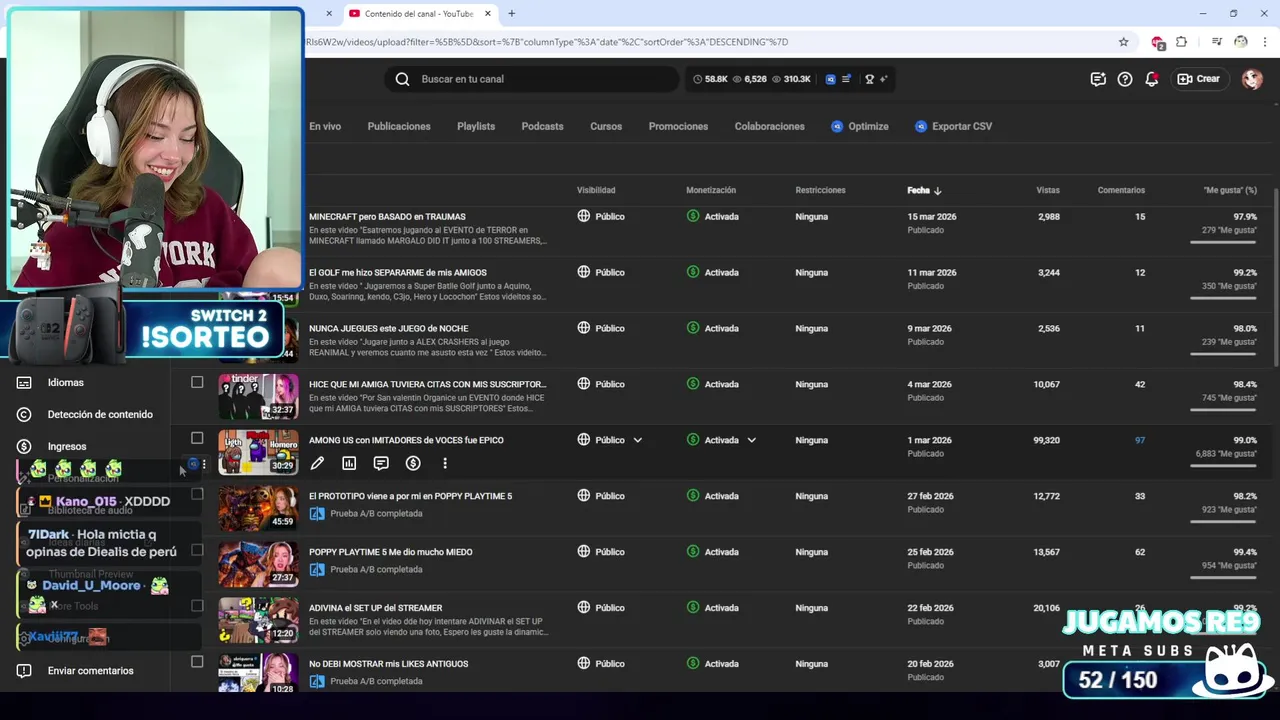Click the vidIQ logo in stats bar

point(830,79)
